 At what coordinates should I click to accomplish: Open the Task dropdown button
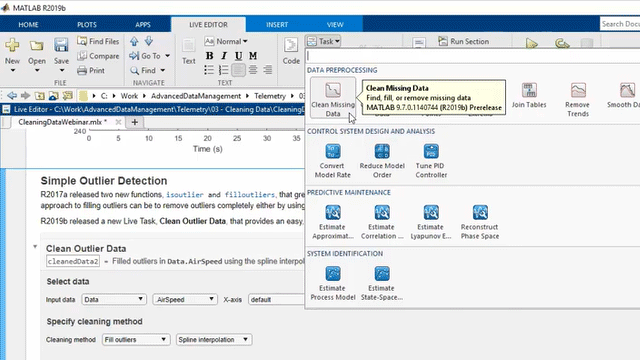point(323,41)
